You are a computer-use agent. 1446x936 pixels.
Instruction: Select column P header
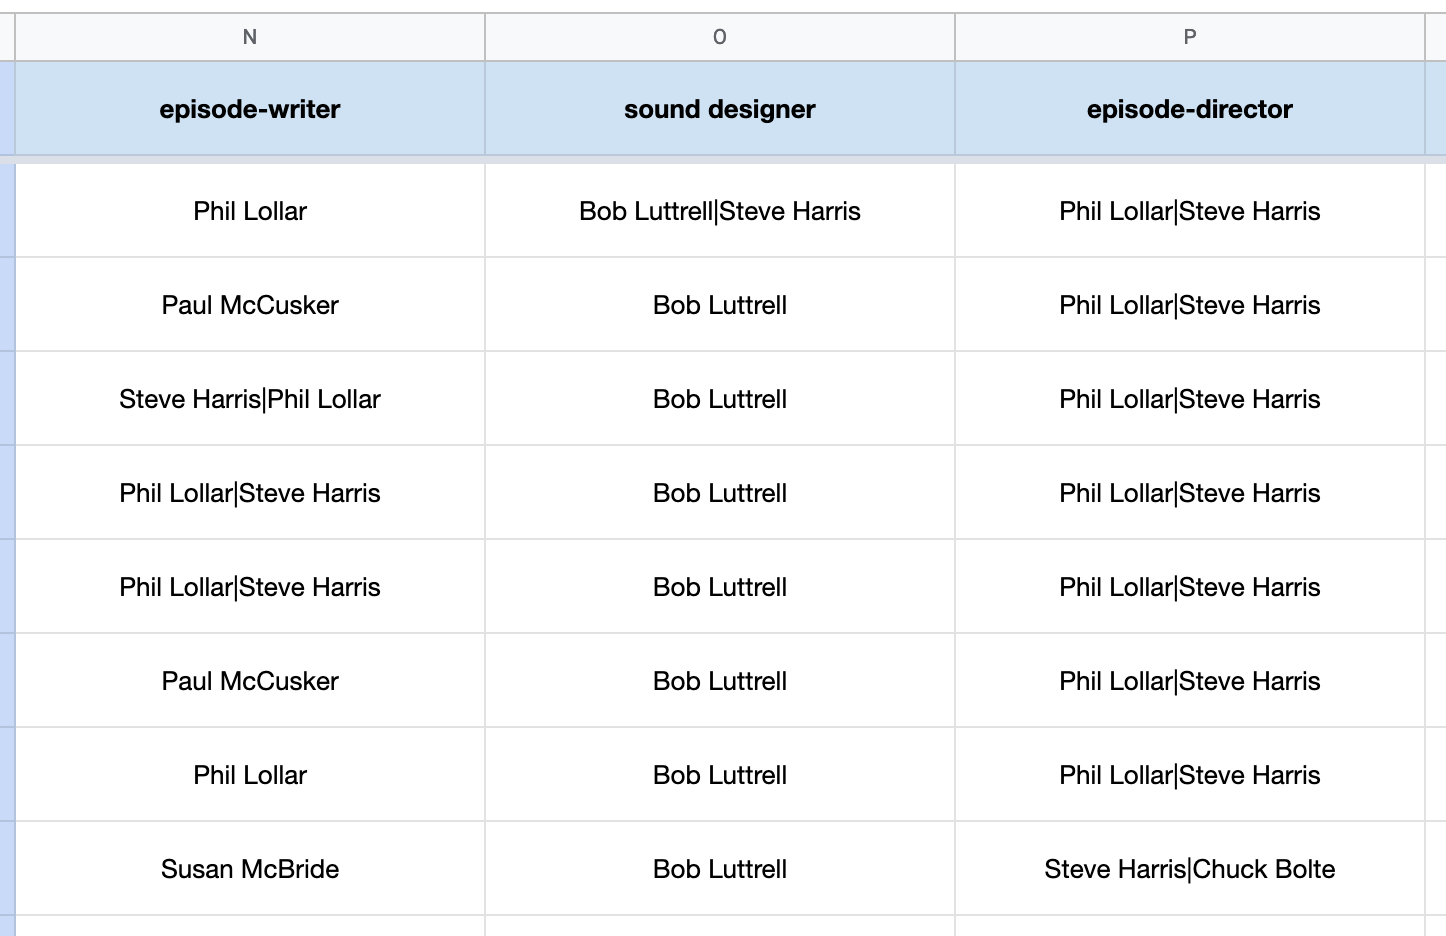pyautogui.click(x=1190, y=37)
